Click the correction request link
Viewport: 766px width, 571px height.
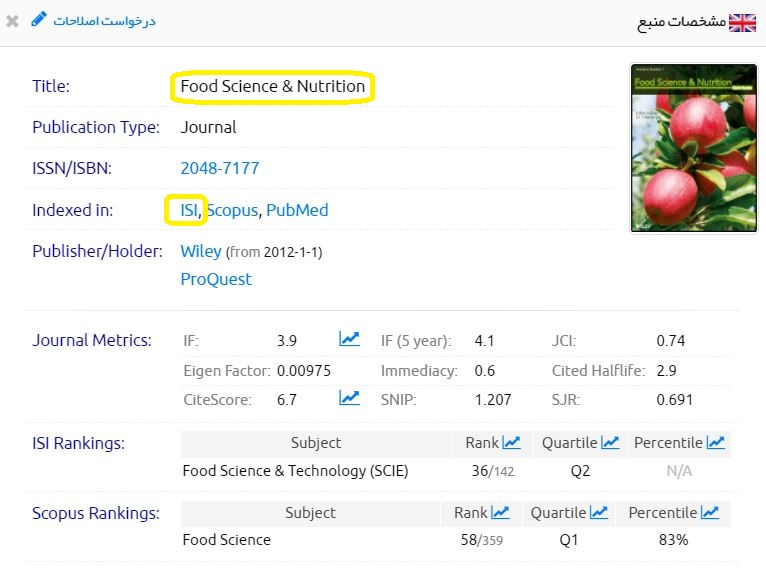(105, 20)
